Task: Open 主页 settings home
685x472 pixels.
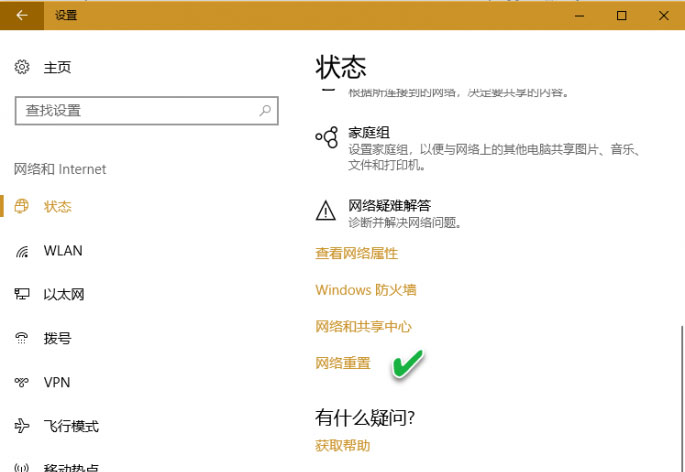Action: 57,67
